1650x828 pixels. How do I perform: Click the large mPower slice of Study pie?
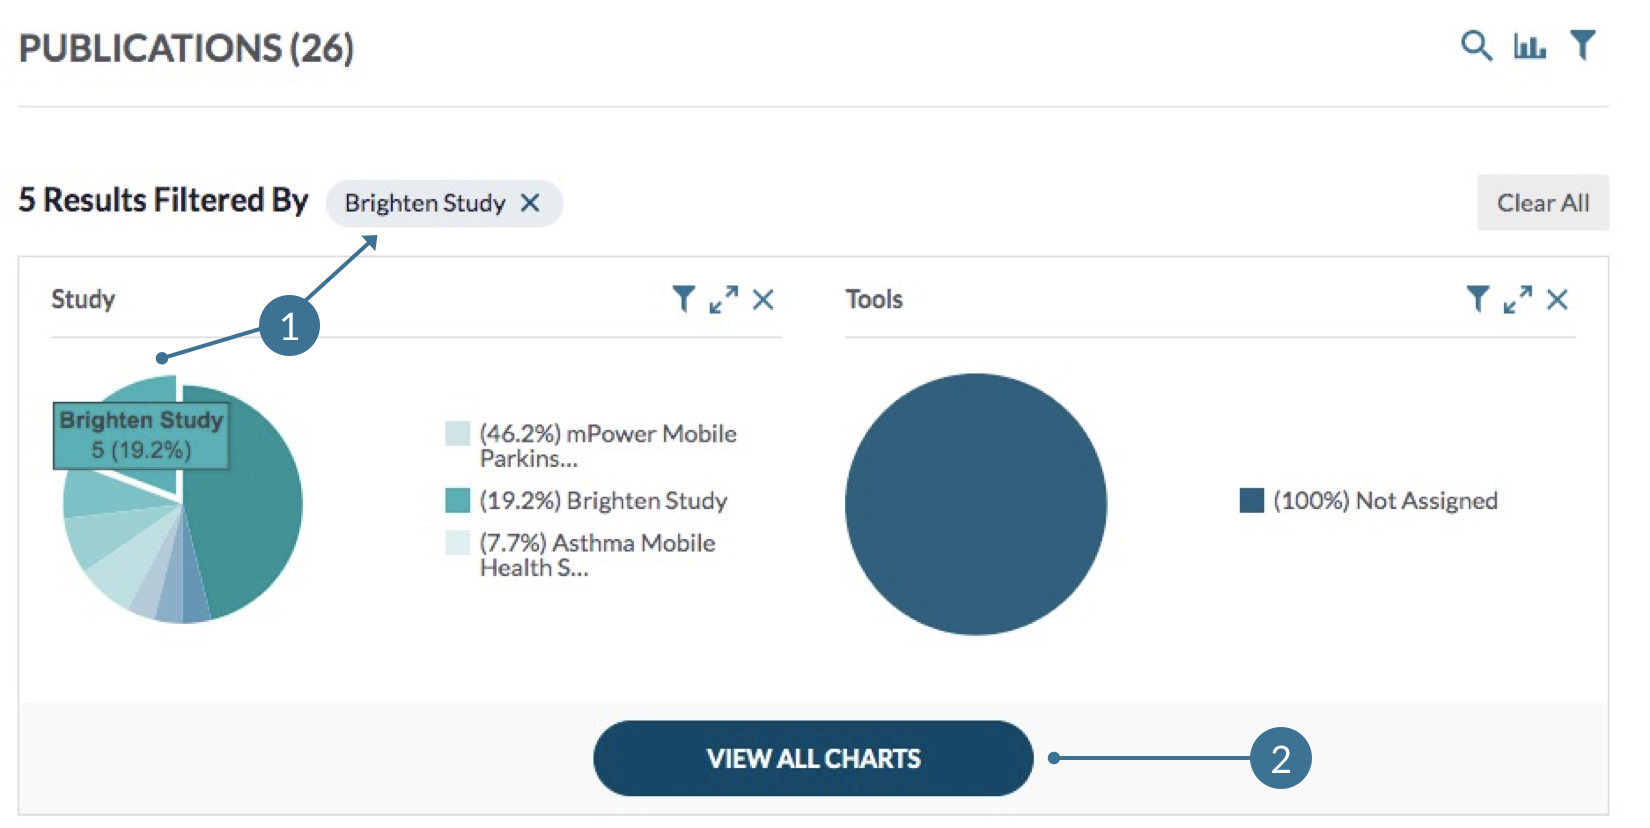point(245,500)
